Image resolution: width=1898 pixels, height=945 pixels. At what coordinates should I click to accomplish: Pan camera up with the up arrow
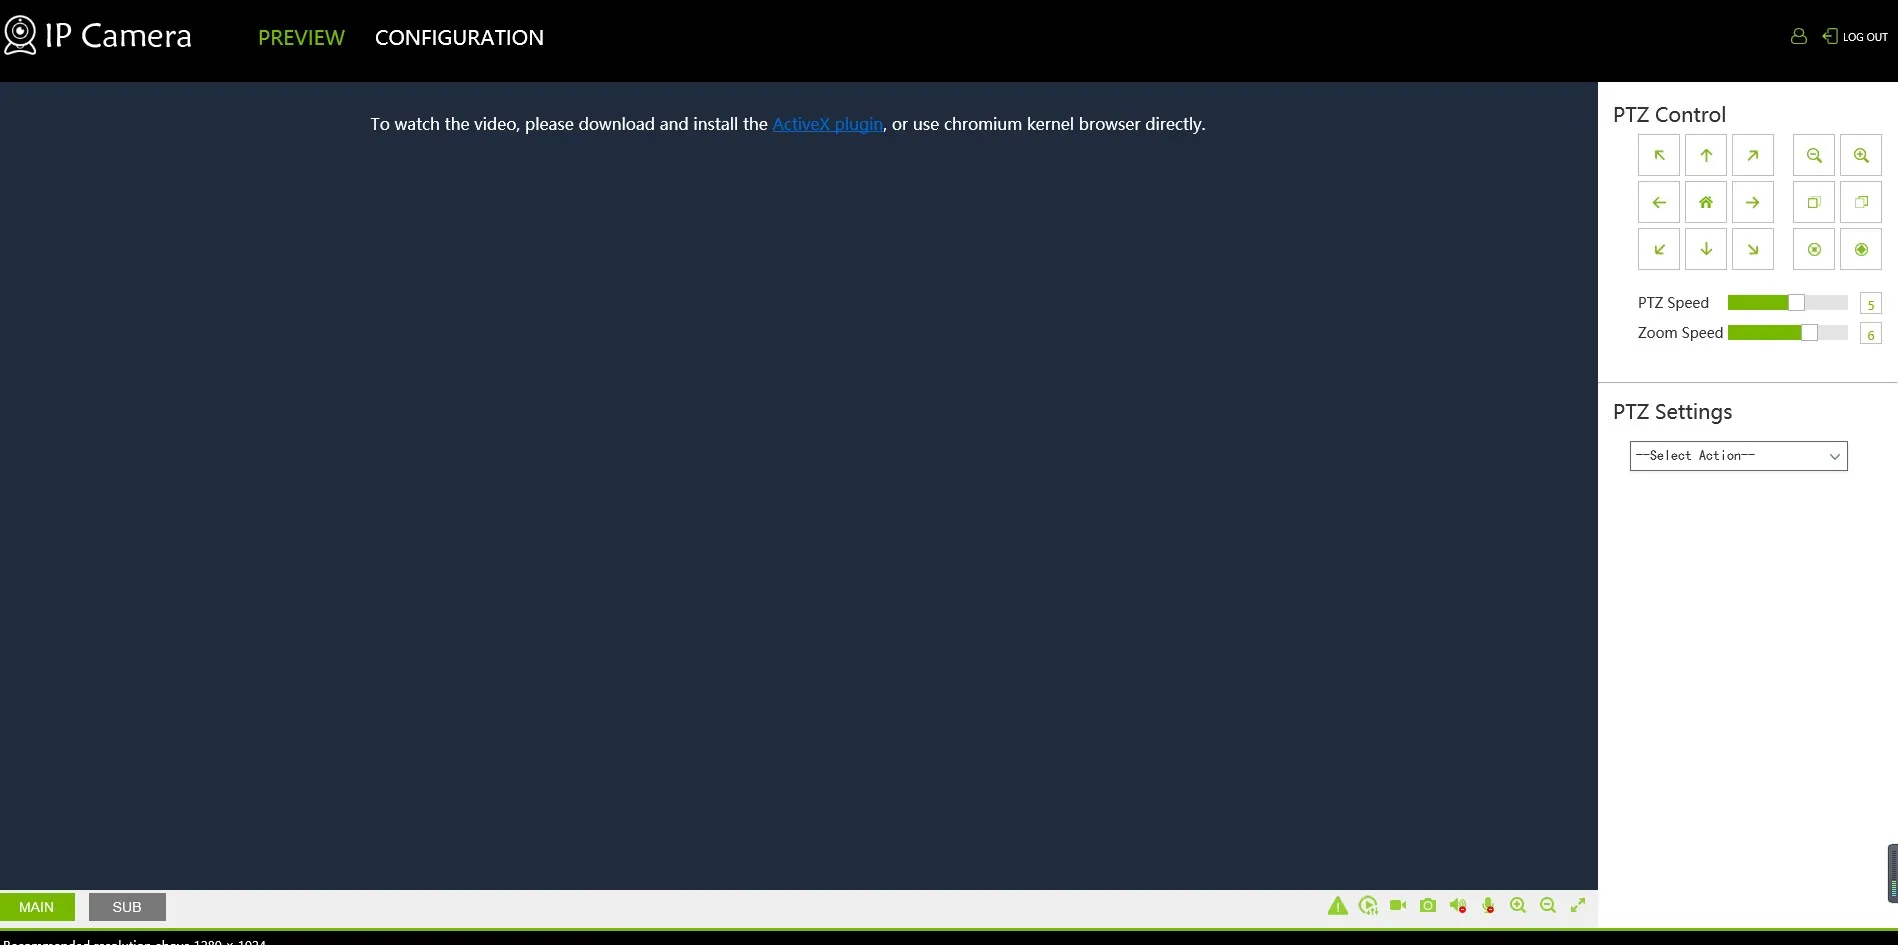(x=1706, y=155)
